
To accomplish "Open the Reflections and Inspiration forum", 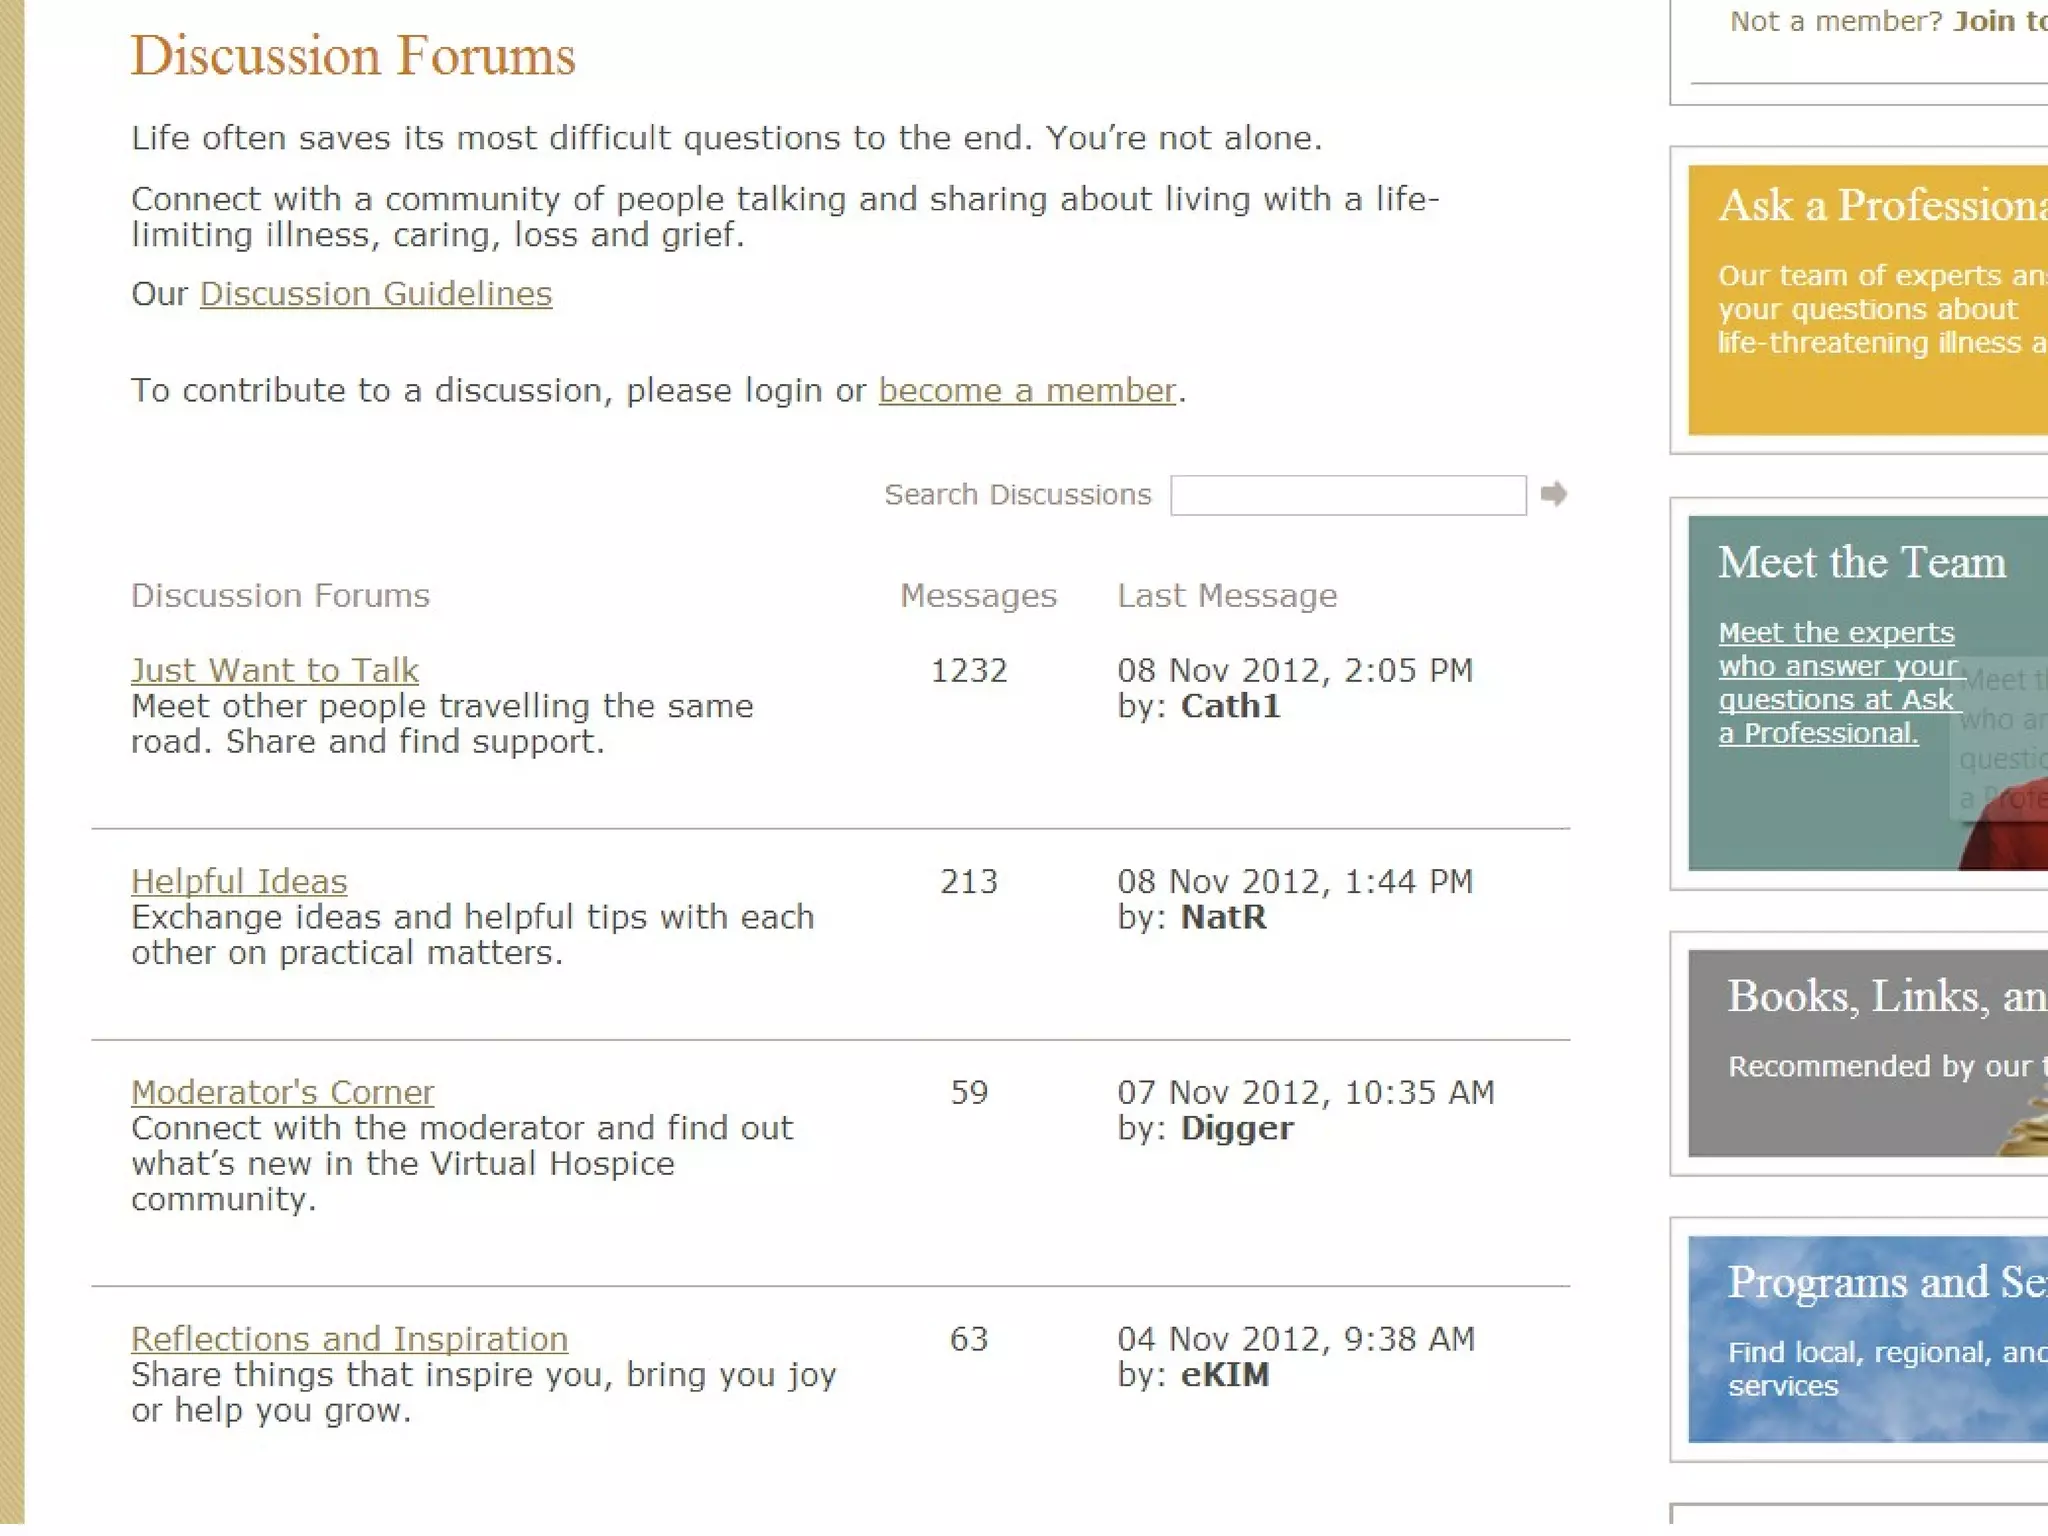I will tap(349, 1339).
